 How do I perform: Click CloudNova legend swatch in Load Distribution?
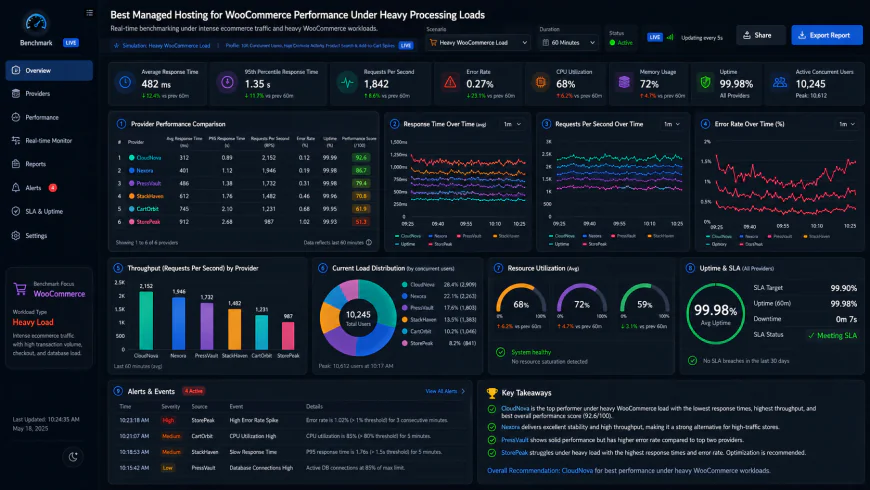coord(404,284)
